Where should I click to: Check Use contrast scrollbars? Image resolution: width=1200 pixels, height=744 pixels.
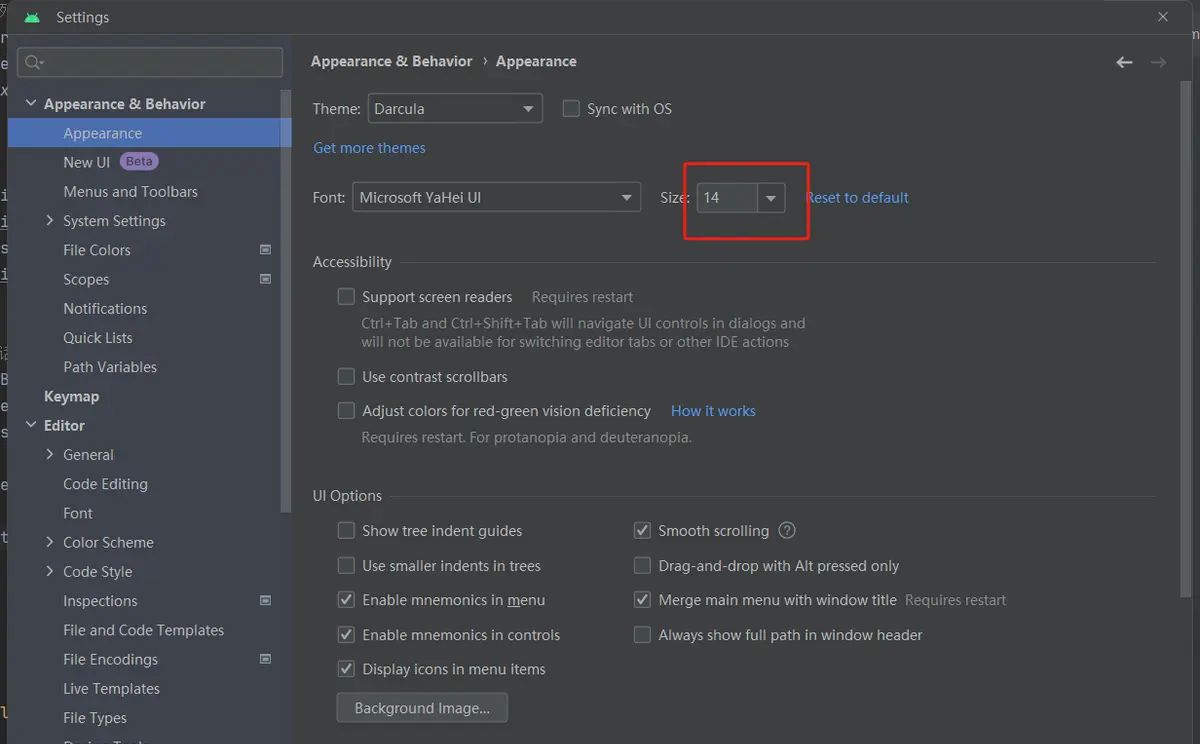(346, 376)
